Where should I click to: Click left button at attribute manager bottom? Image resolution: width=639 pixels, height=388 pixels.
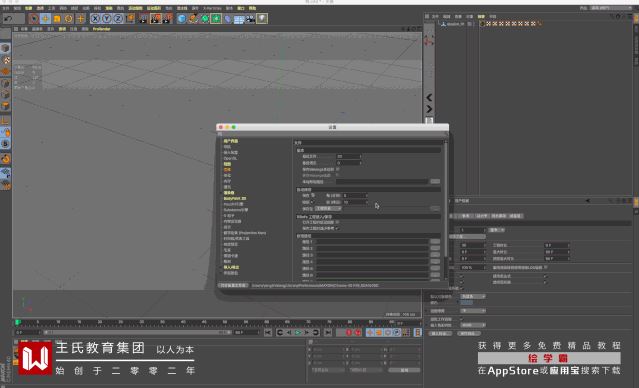(441, 333)
